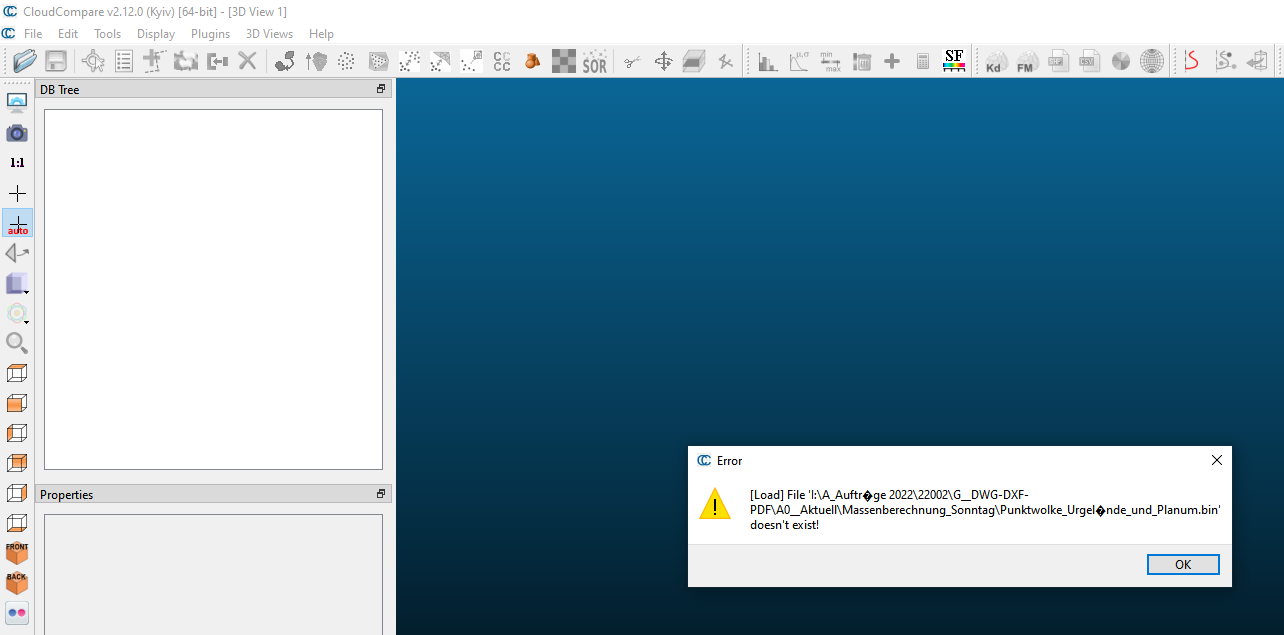Save the current entity

tap(56, 61)
